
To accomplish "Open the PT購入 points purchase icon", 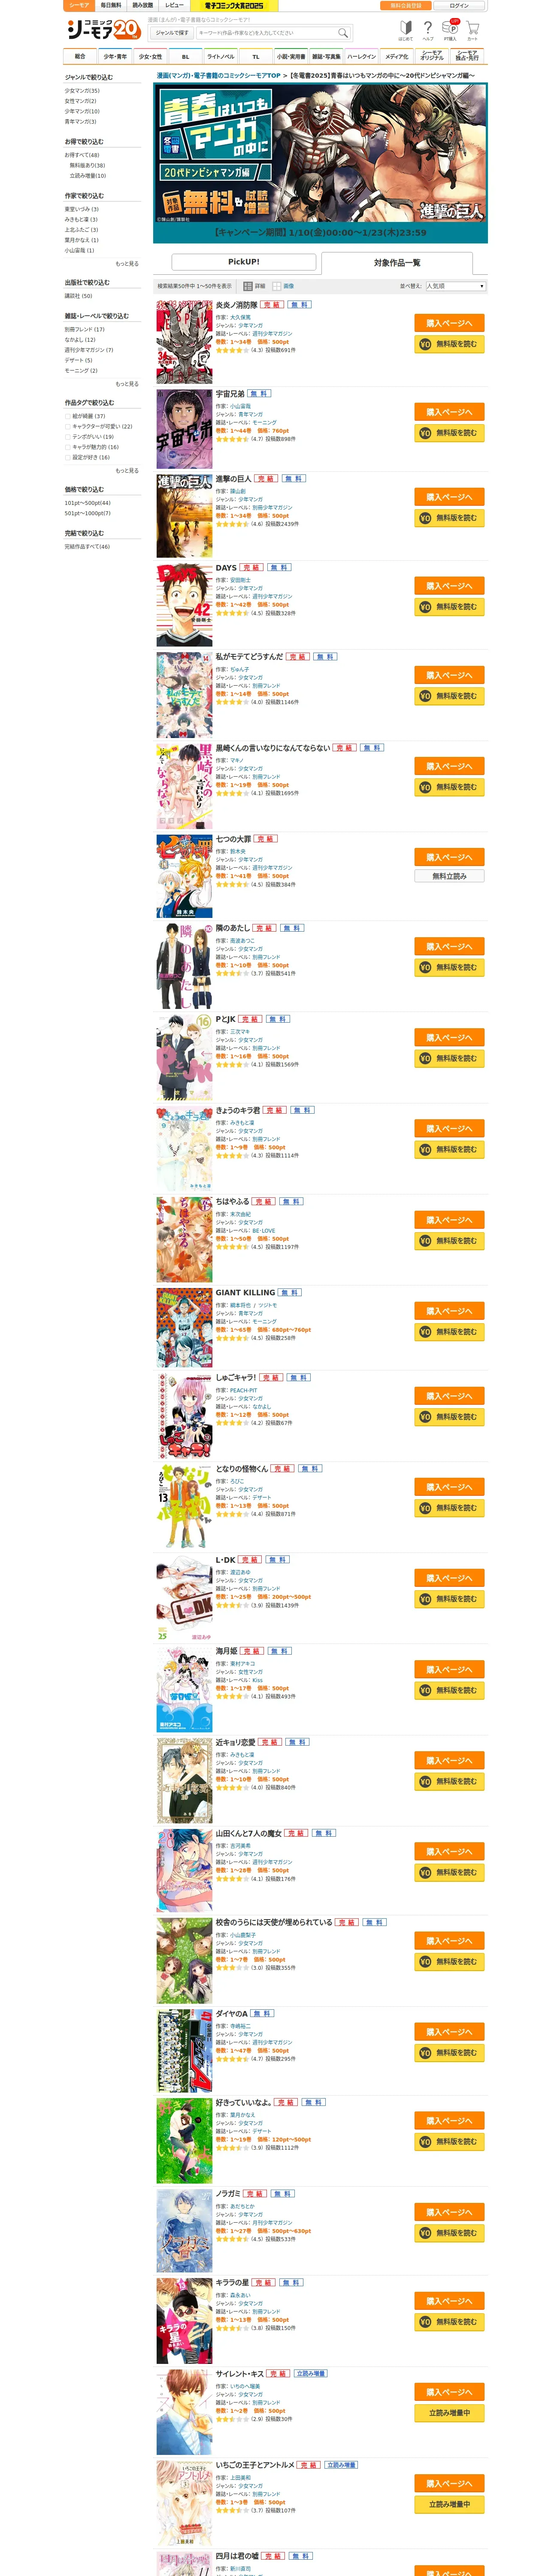I will coord(451,30).
